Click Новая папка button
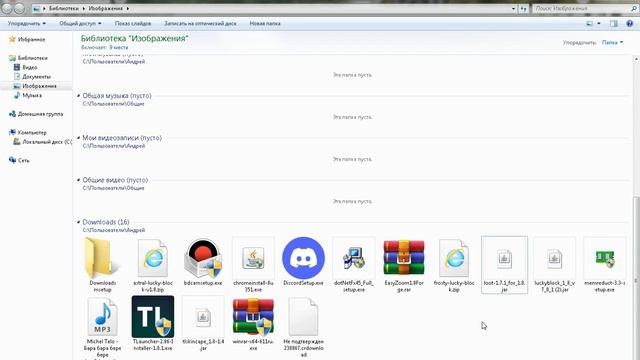Image resolution: width=640 pixels, height=360 pixels. pos(265,23)
